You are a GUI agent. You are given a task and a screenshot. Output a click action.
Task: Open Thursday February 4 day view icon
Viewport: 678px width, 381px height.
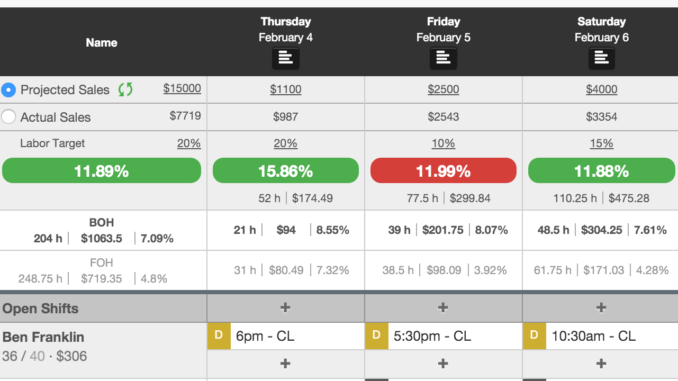pos(285,58)
